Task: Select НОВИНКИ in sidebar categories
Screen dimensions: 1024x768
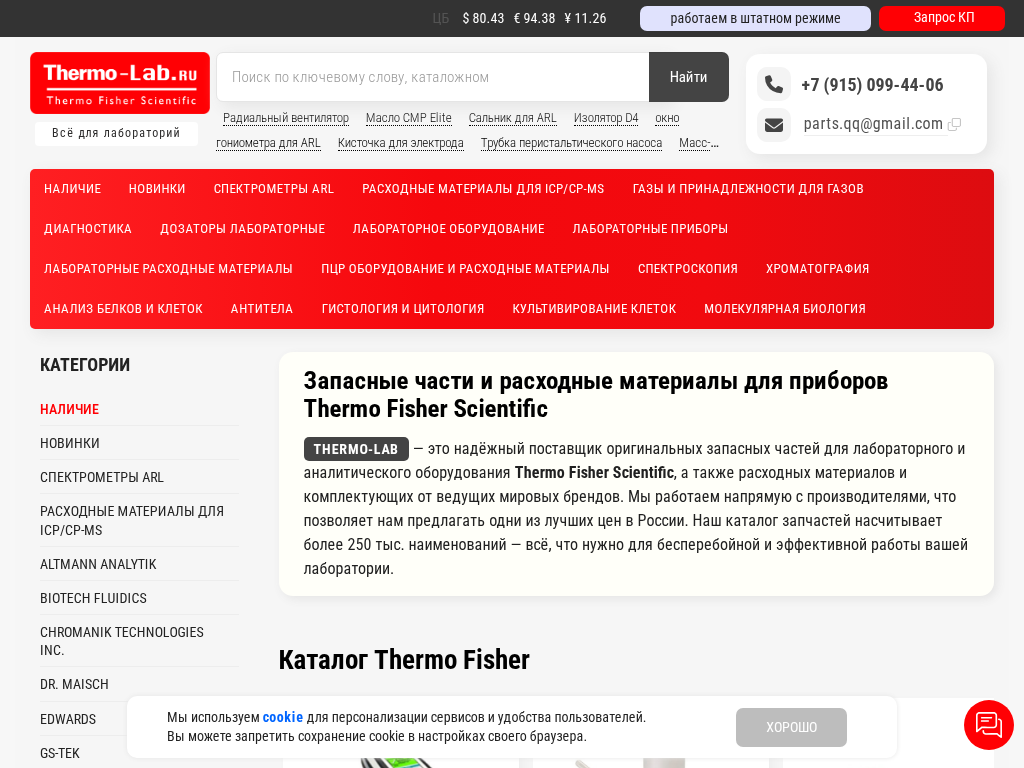Action: pyautogui.click(x=70, y=443)
